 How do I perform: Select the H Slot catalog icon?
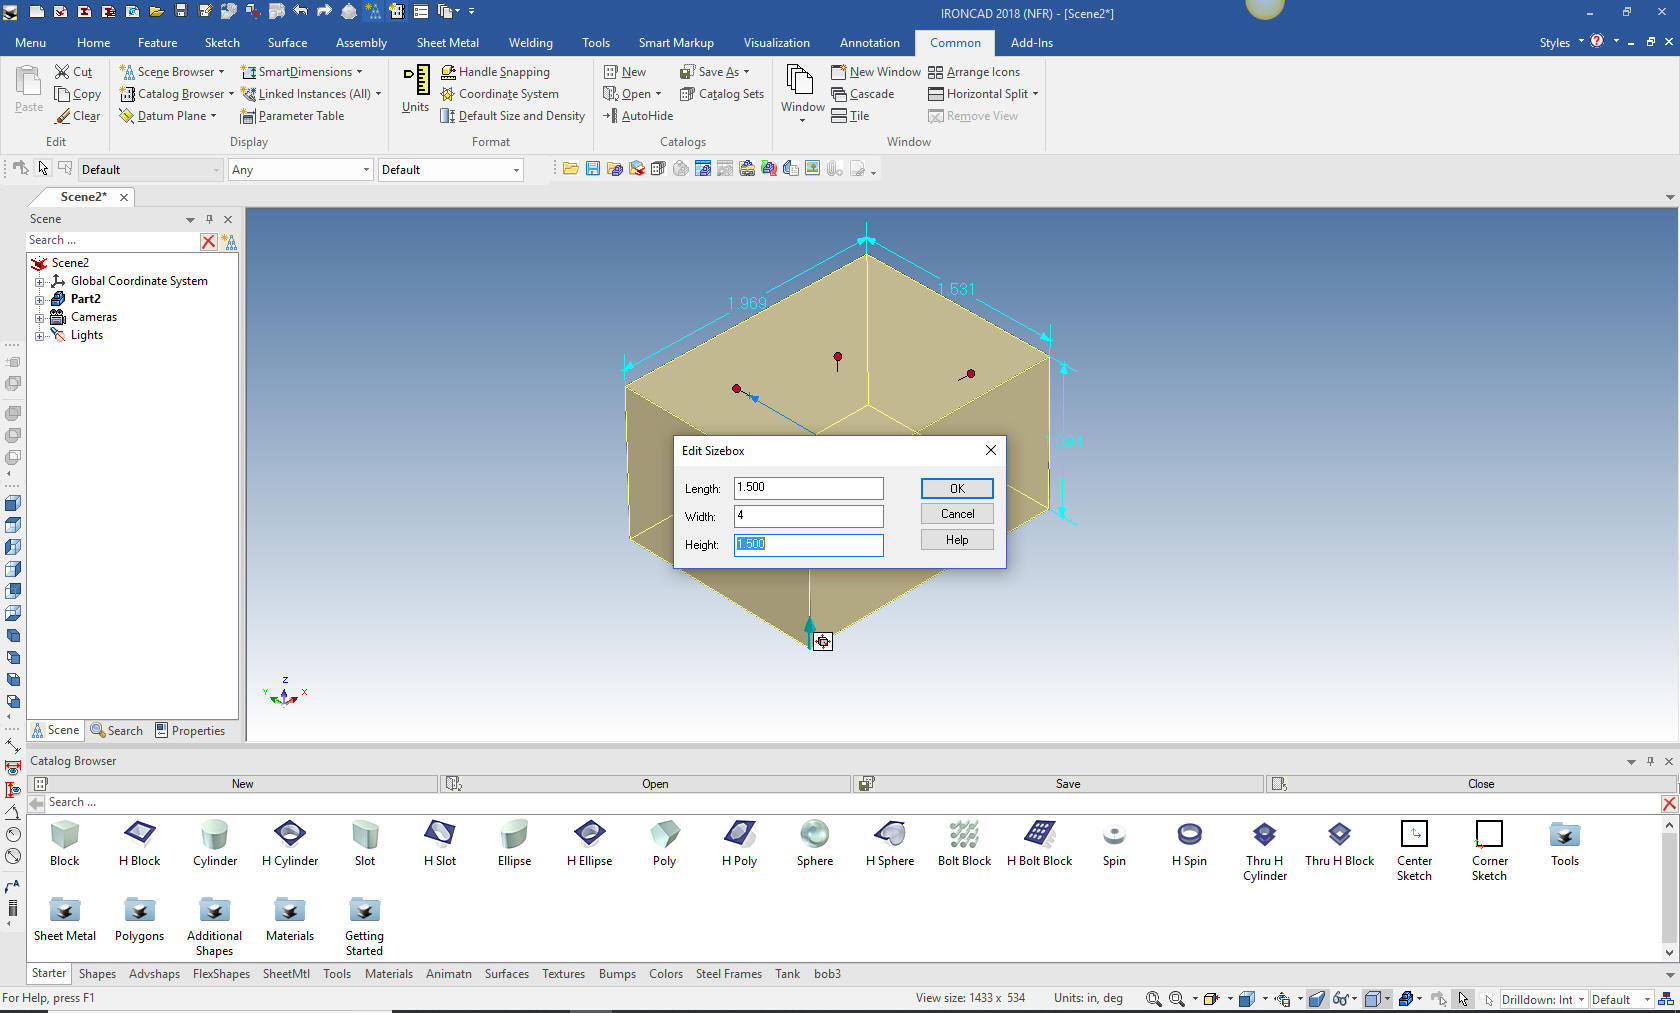tap(440, 834)
